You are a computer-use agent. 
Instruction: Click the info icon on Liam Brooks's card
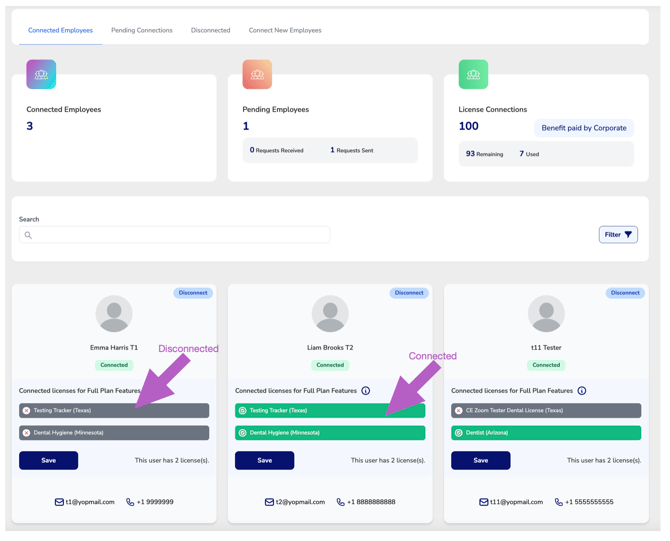[x=366, y=391]
